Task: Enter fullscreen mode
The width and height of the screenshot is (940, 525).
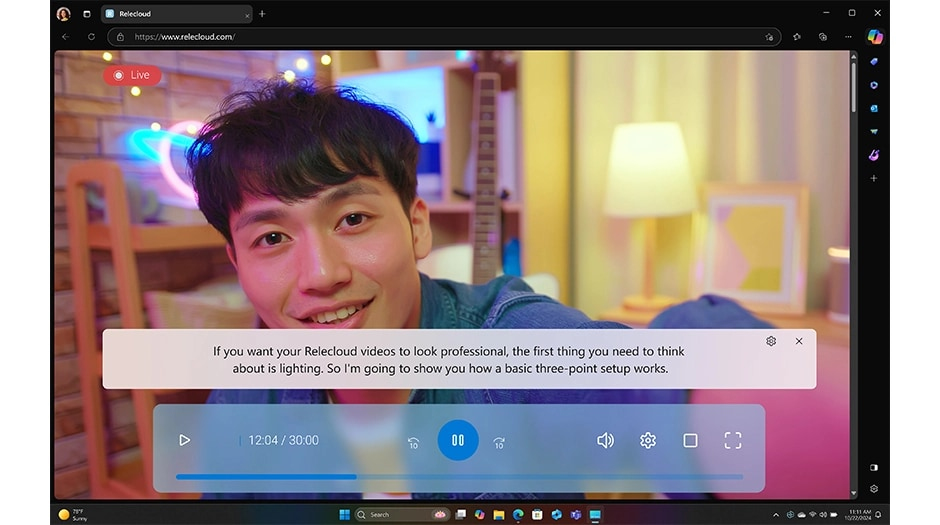Action: 733,440
